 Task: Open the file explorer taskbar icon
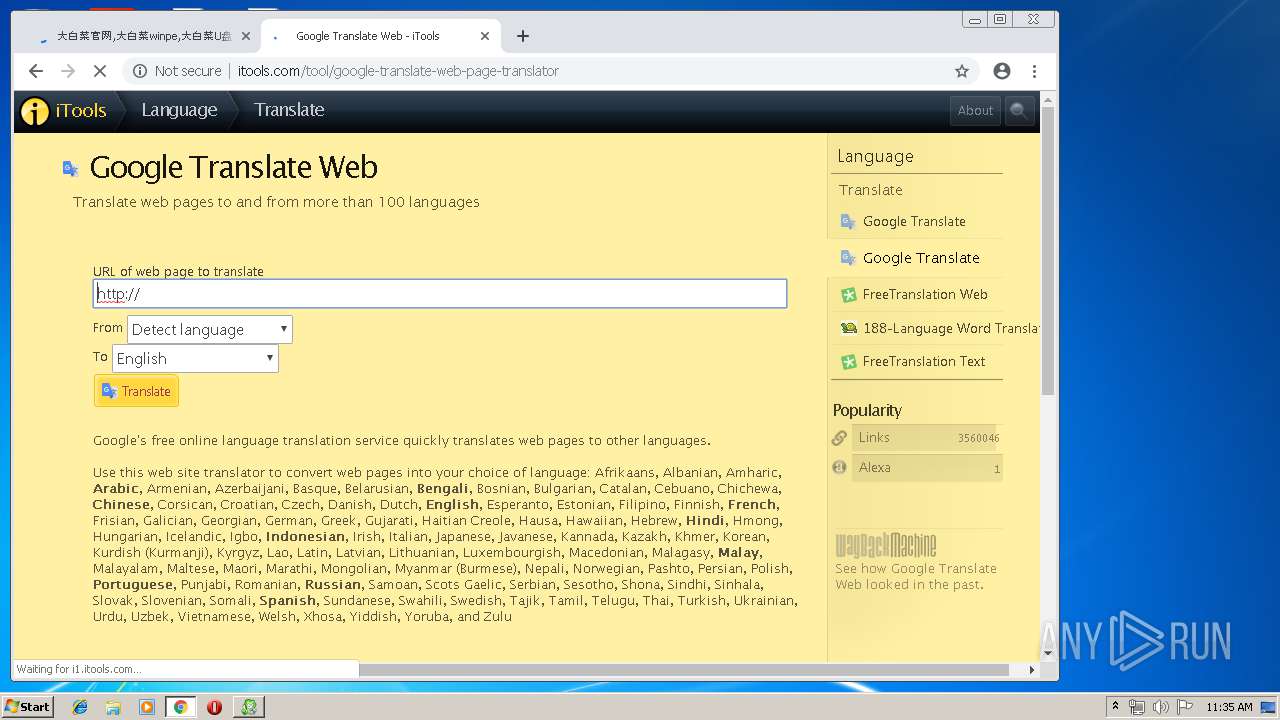click(x=113, y=707)
